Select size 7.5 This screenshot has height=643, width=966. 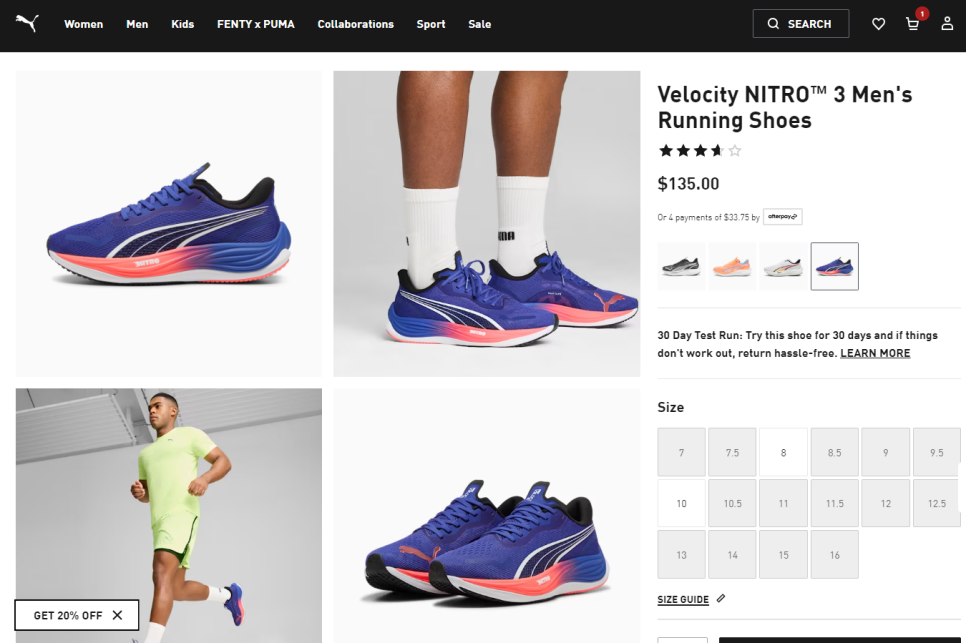pos(732,452)
